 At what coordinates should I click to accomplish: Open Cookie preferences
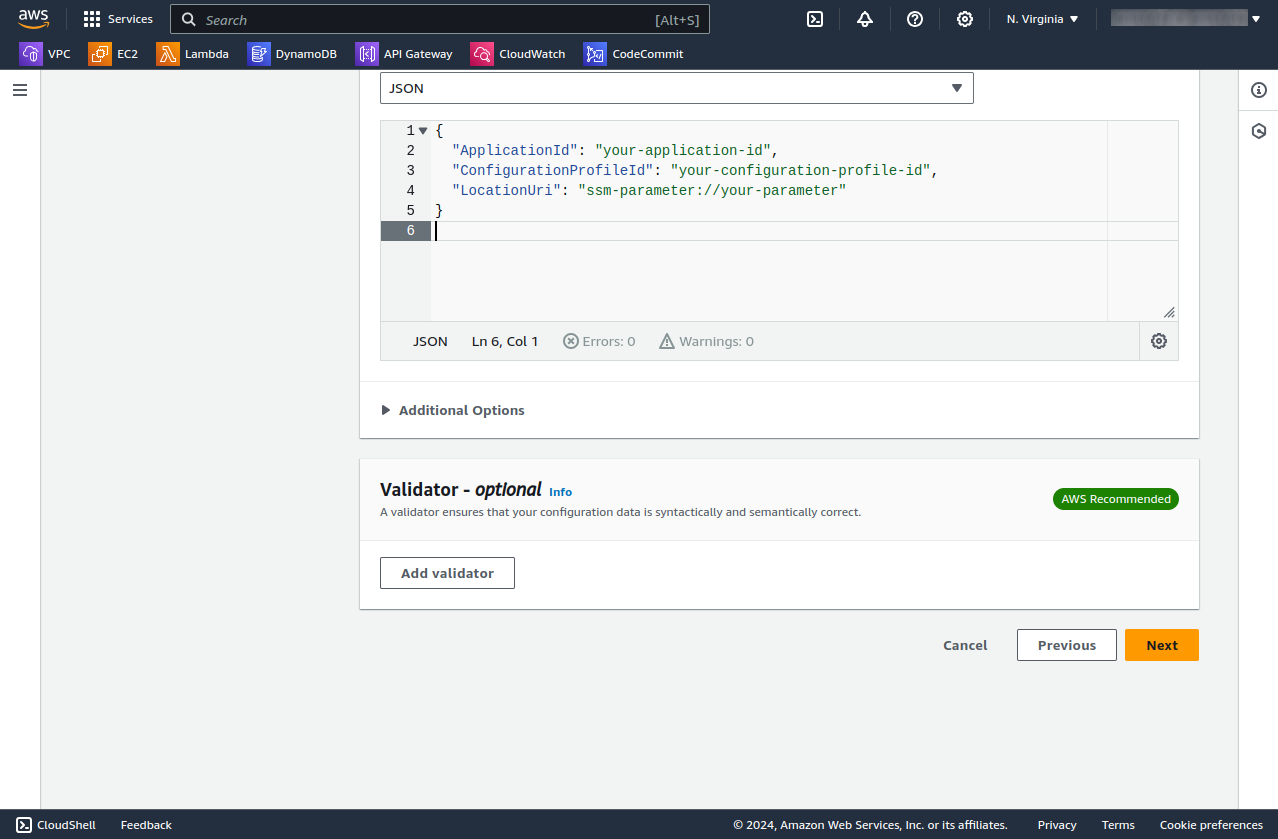(x=1211, y=825)
